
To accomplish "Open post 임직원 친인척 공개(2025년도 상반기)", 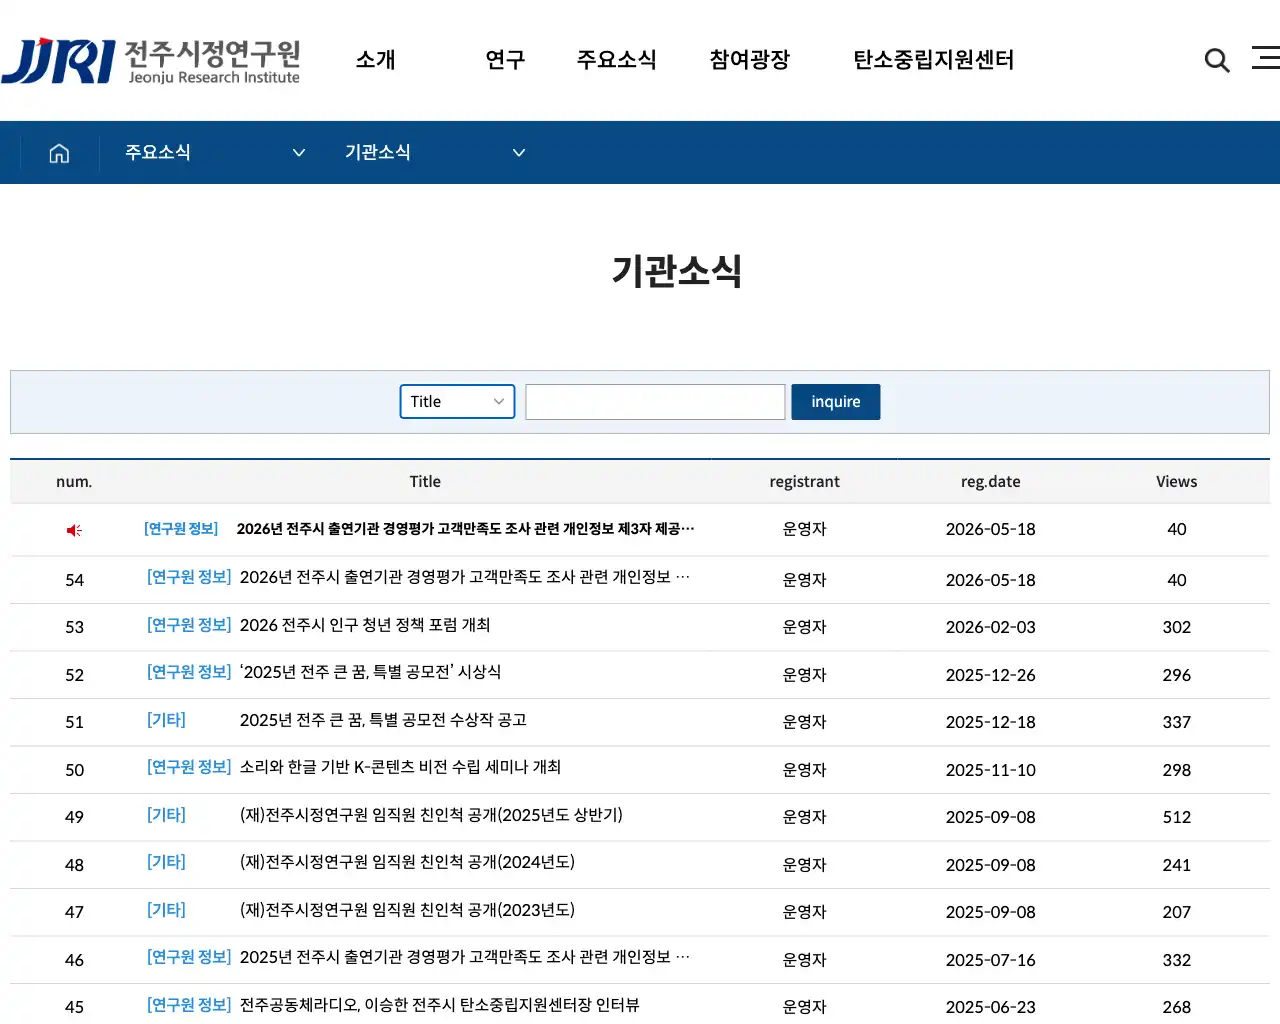I will tap(431, 815).
